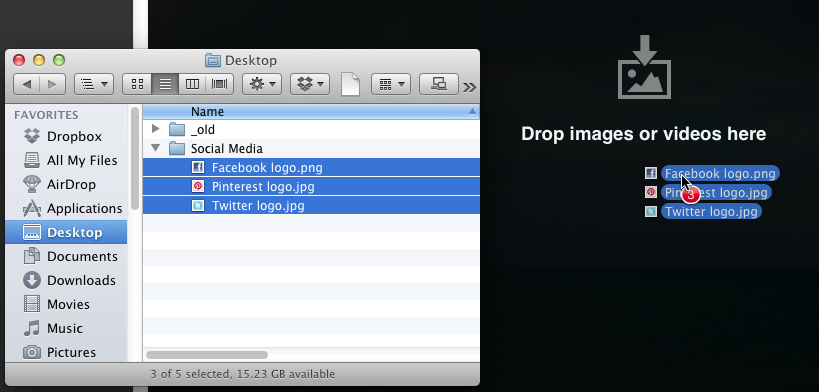Select Facebook logo.png in Finder list
The width and height of the screenshot is (819, 392).
(x=311, y=167)
